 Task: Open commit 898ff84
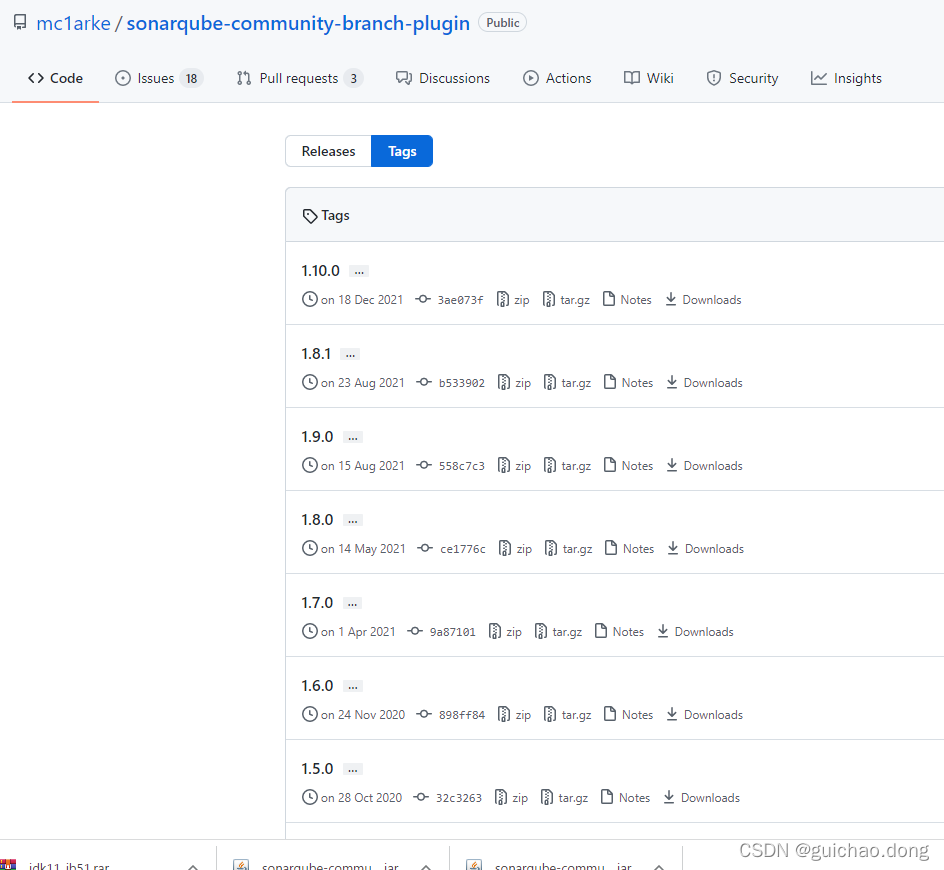(462, 715)
